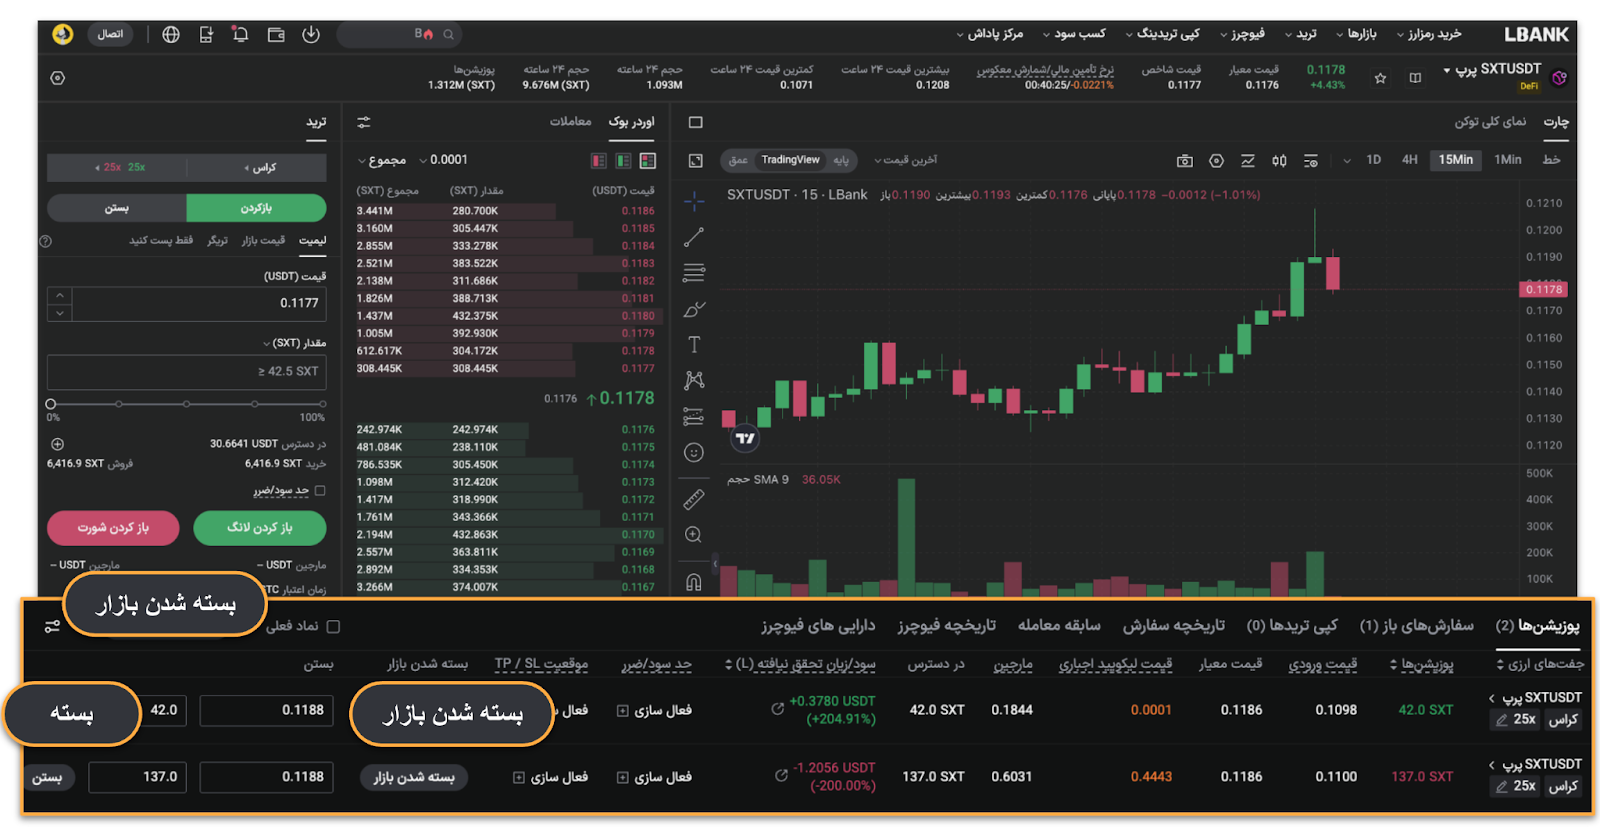Open the Cross (کراس) margin mode selector
This screenshot has width=1600, height=828.
[257, 168]
